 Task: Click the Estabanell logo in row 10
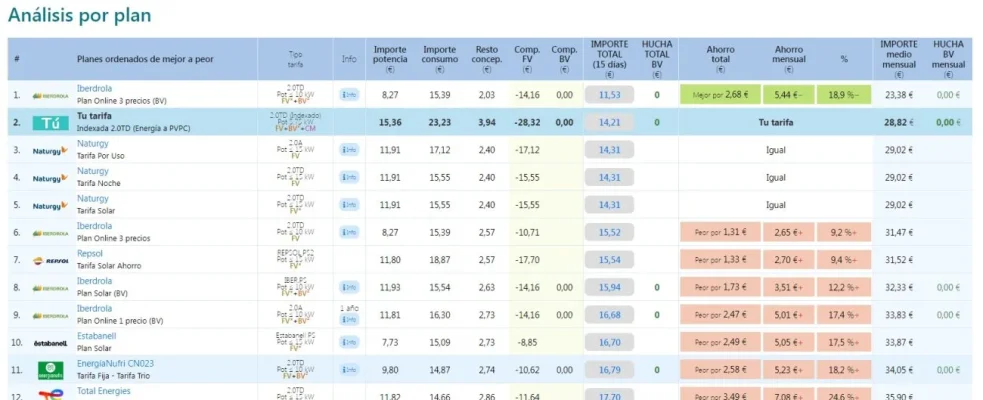click(51, 343)
